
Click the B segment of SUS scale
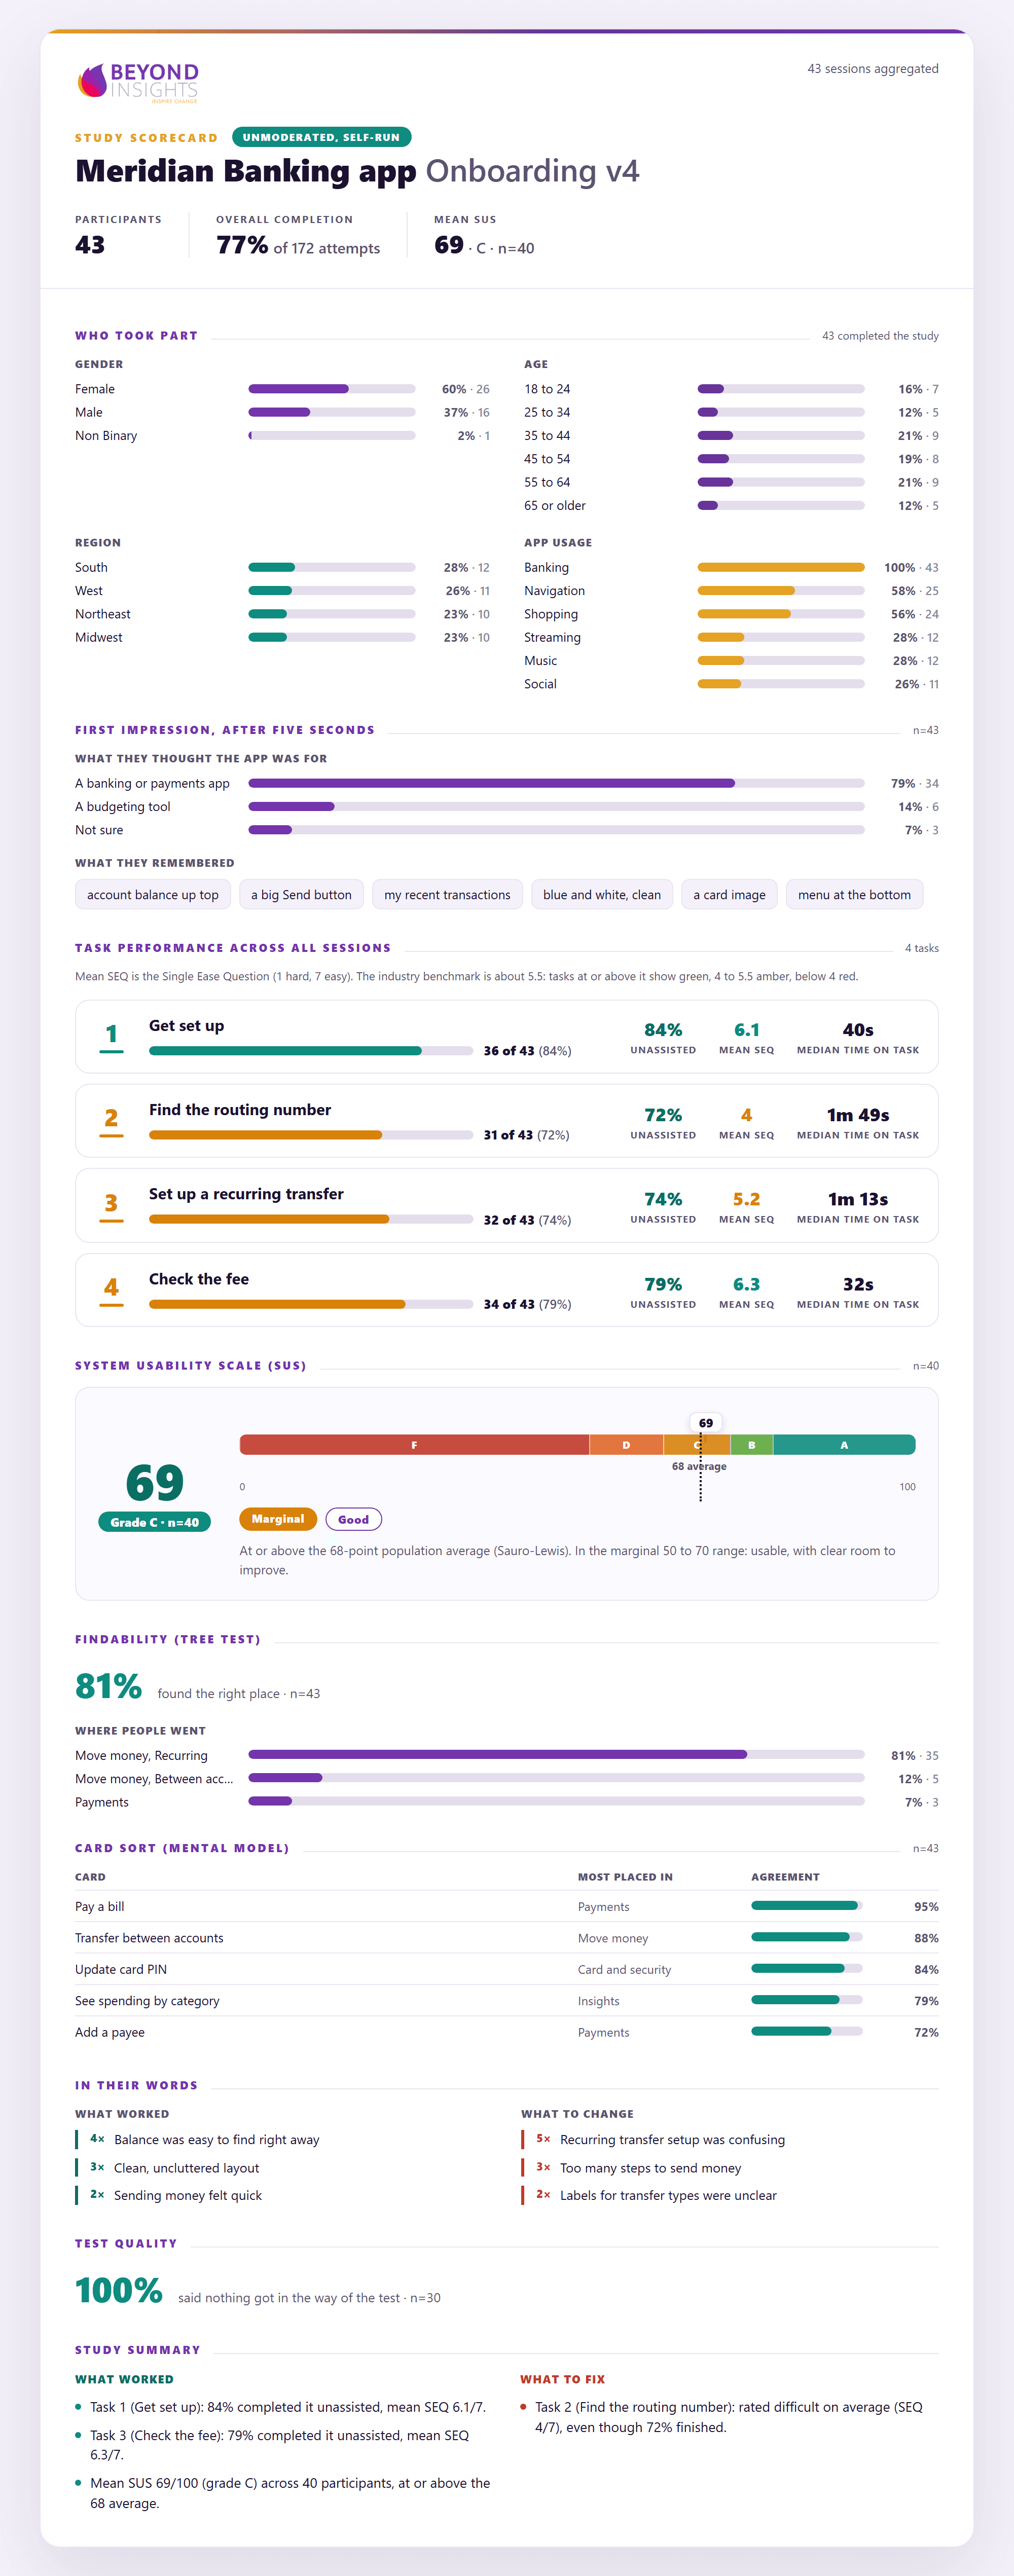click(x=752, y=1445)
